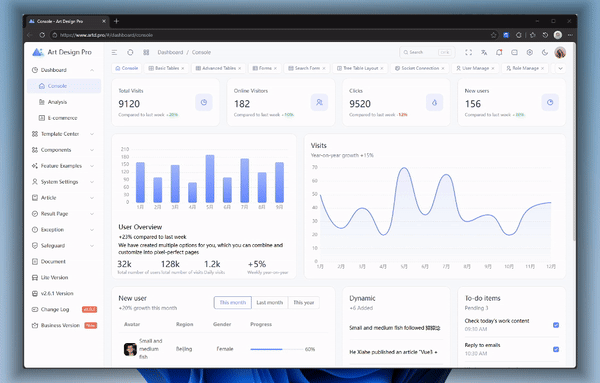
Task: Open Lite Version in the sidebar
Action: (x=64, y=278)
